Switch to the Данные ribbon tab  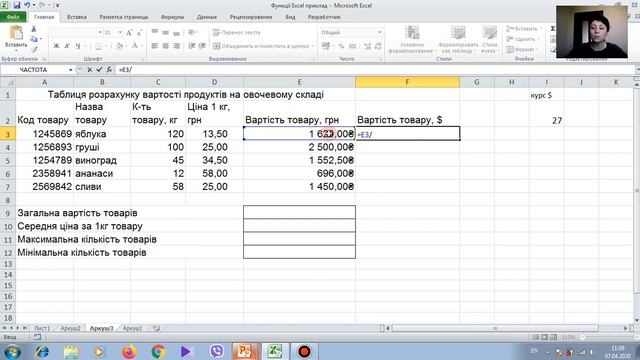coord(207,17)
